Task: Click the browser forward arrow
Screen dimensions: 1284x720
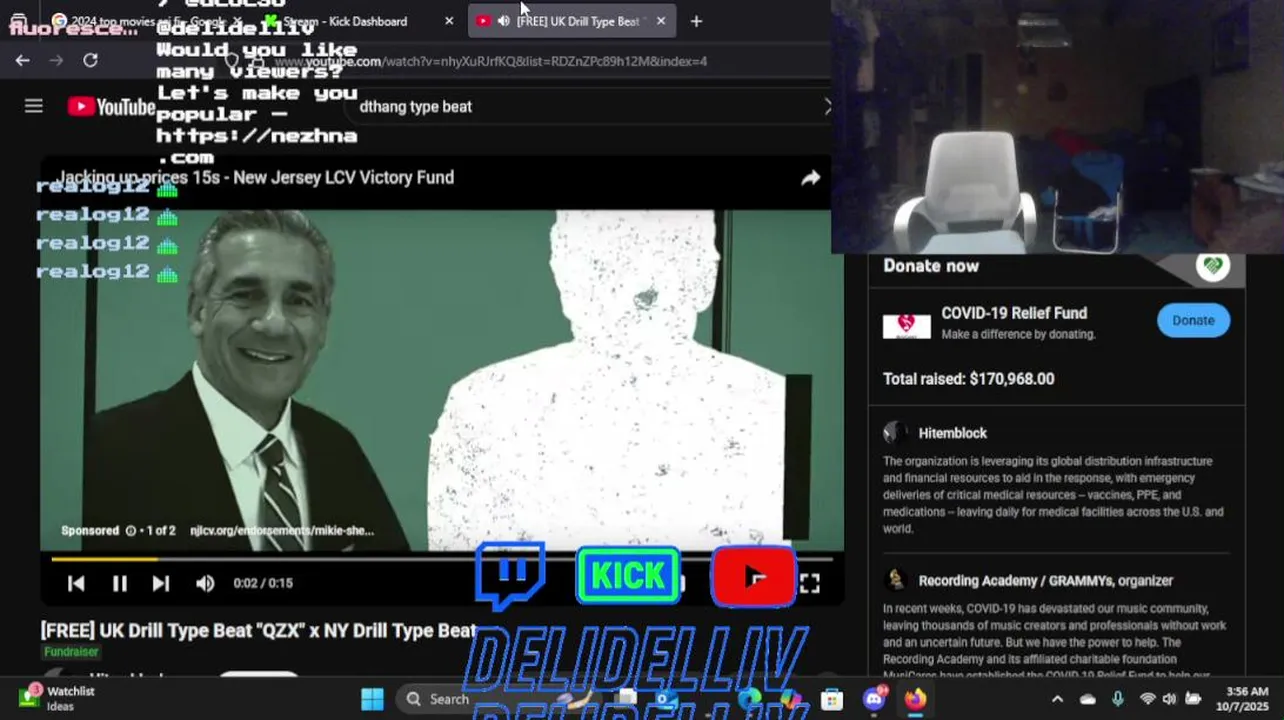Action: click(x=56, y=60)
